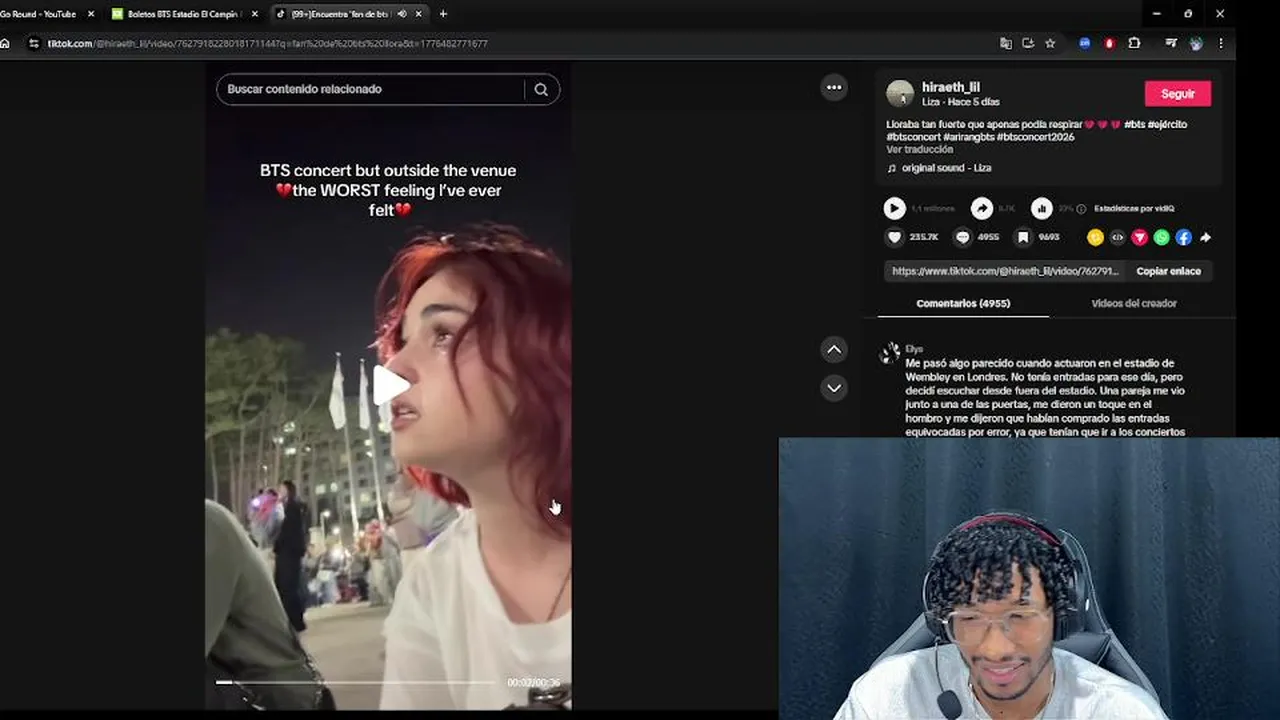1280x720 pixels.
Task: Like the video with the heart icon
Action: 894,237
